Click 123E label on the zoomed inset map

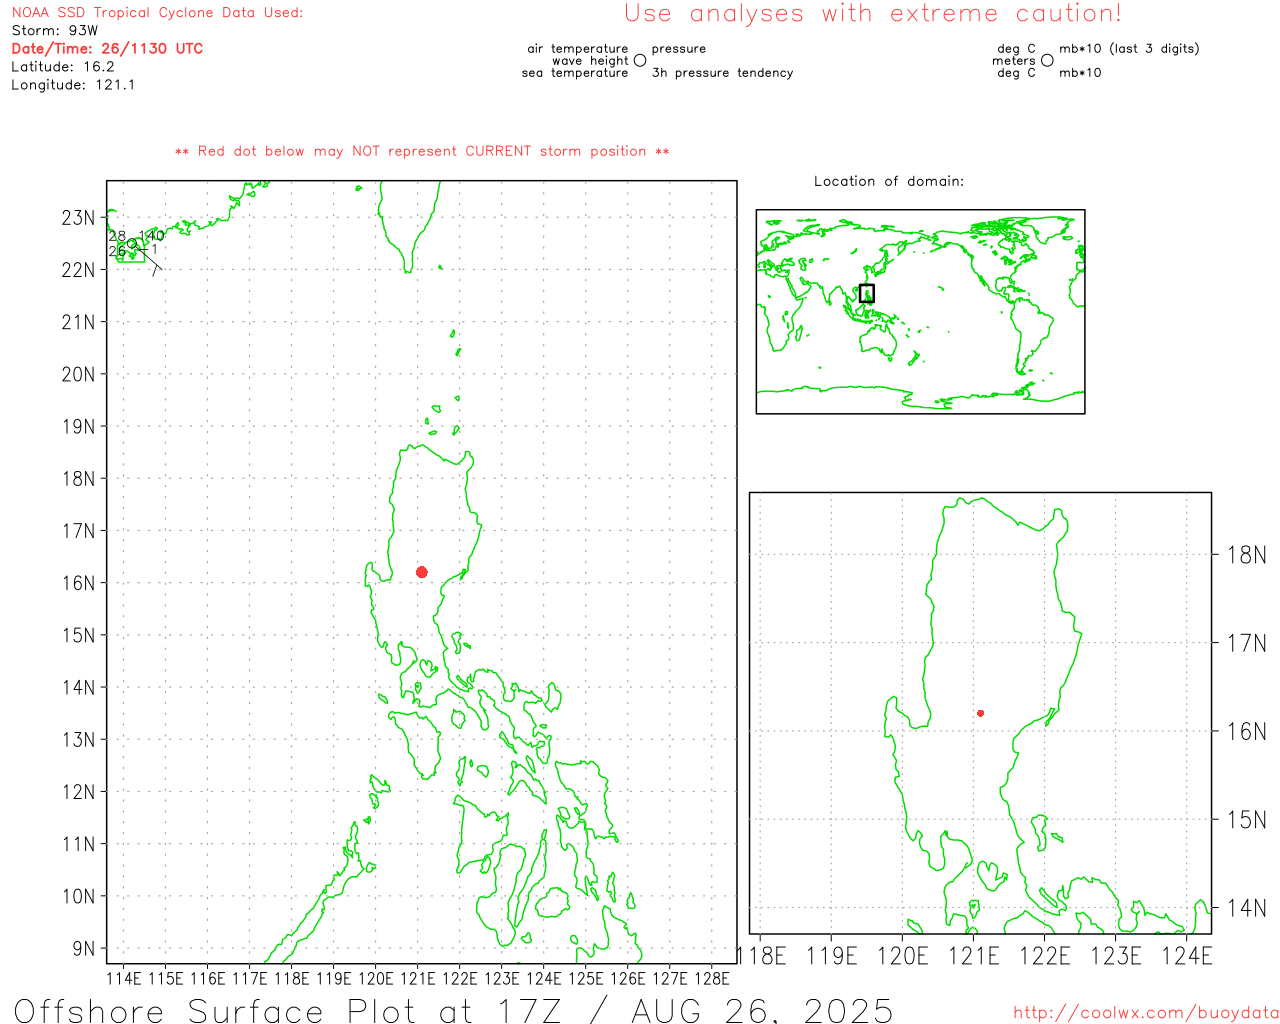1116,956
